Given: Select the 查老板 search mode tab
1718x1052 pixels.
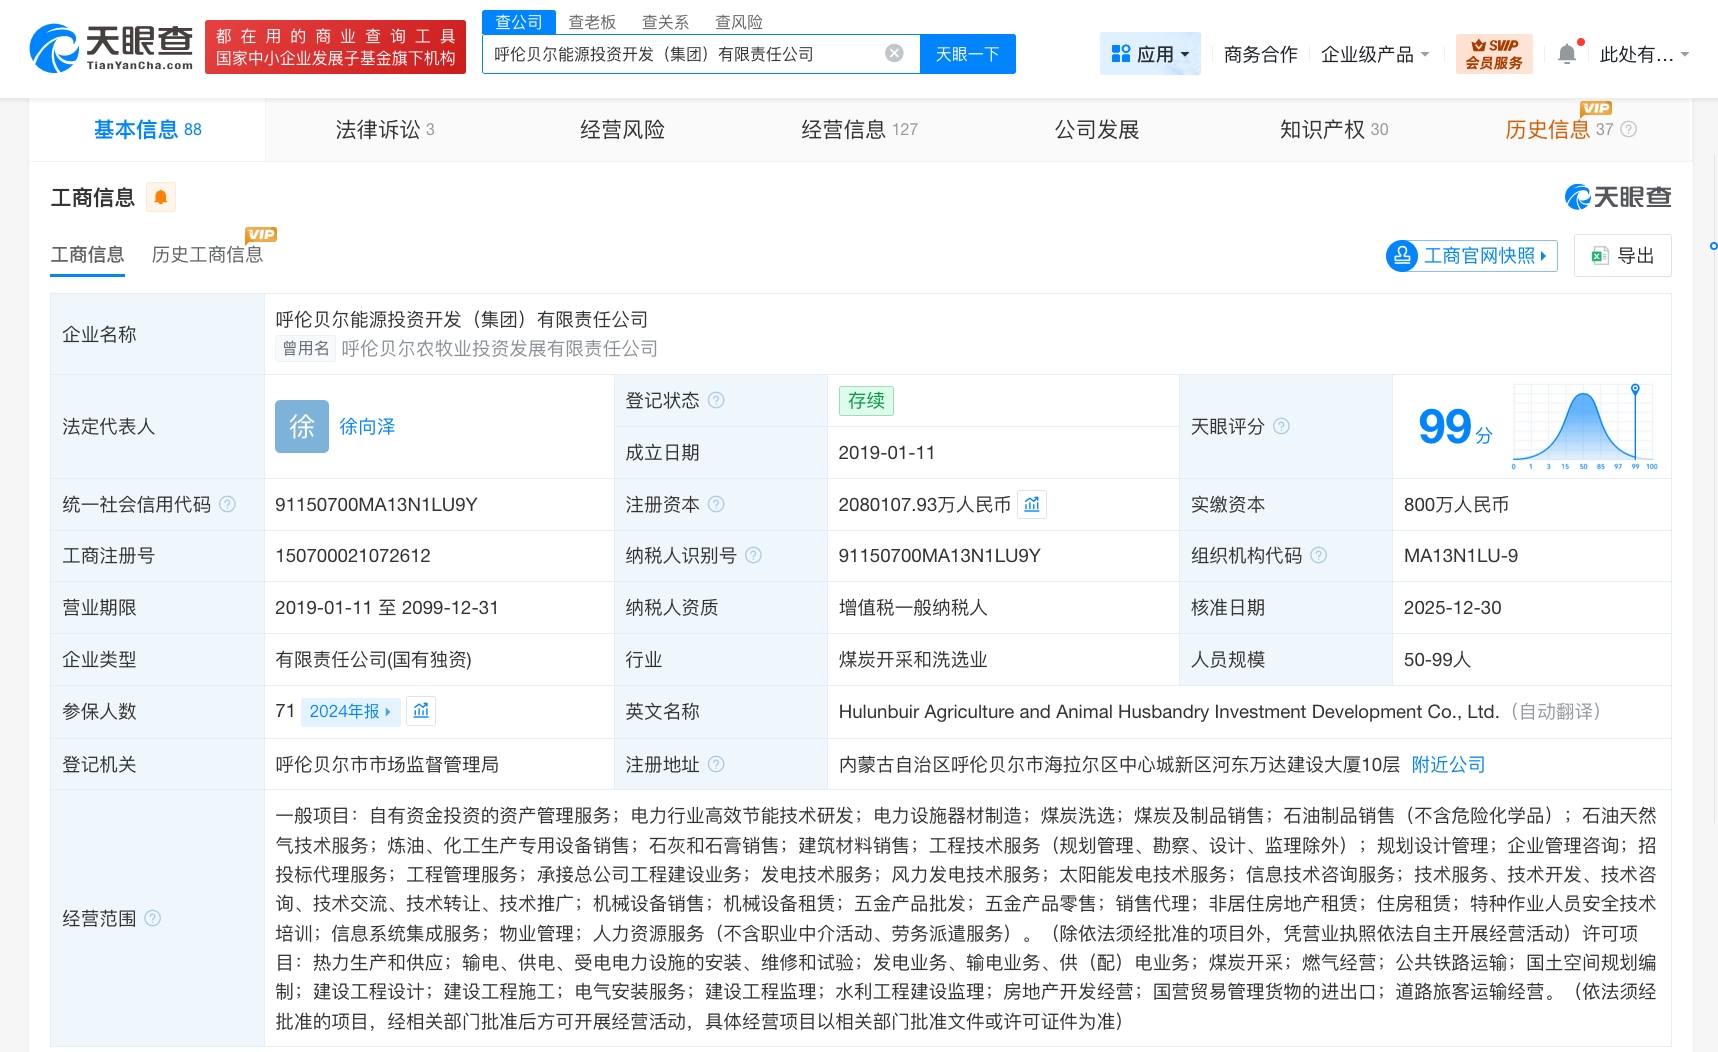Looking at the screenshot, I should coord(592,22).
